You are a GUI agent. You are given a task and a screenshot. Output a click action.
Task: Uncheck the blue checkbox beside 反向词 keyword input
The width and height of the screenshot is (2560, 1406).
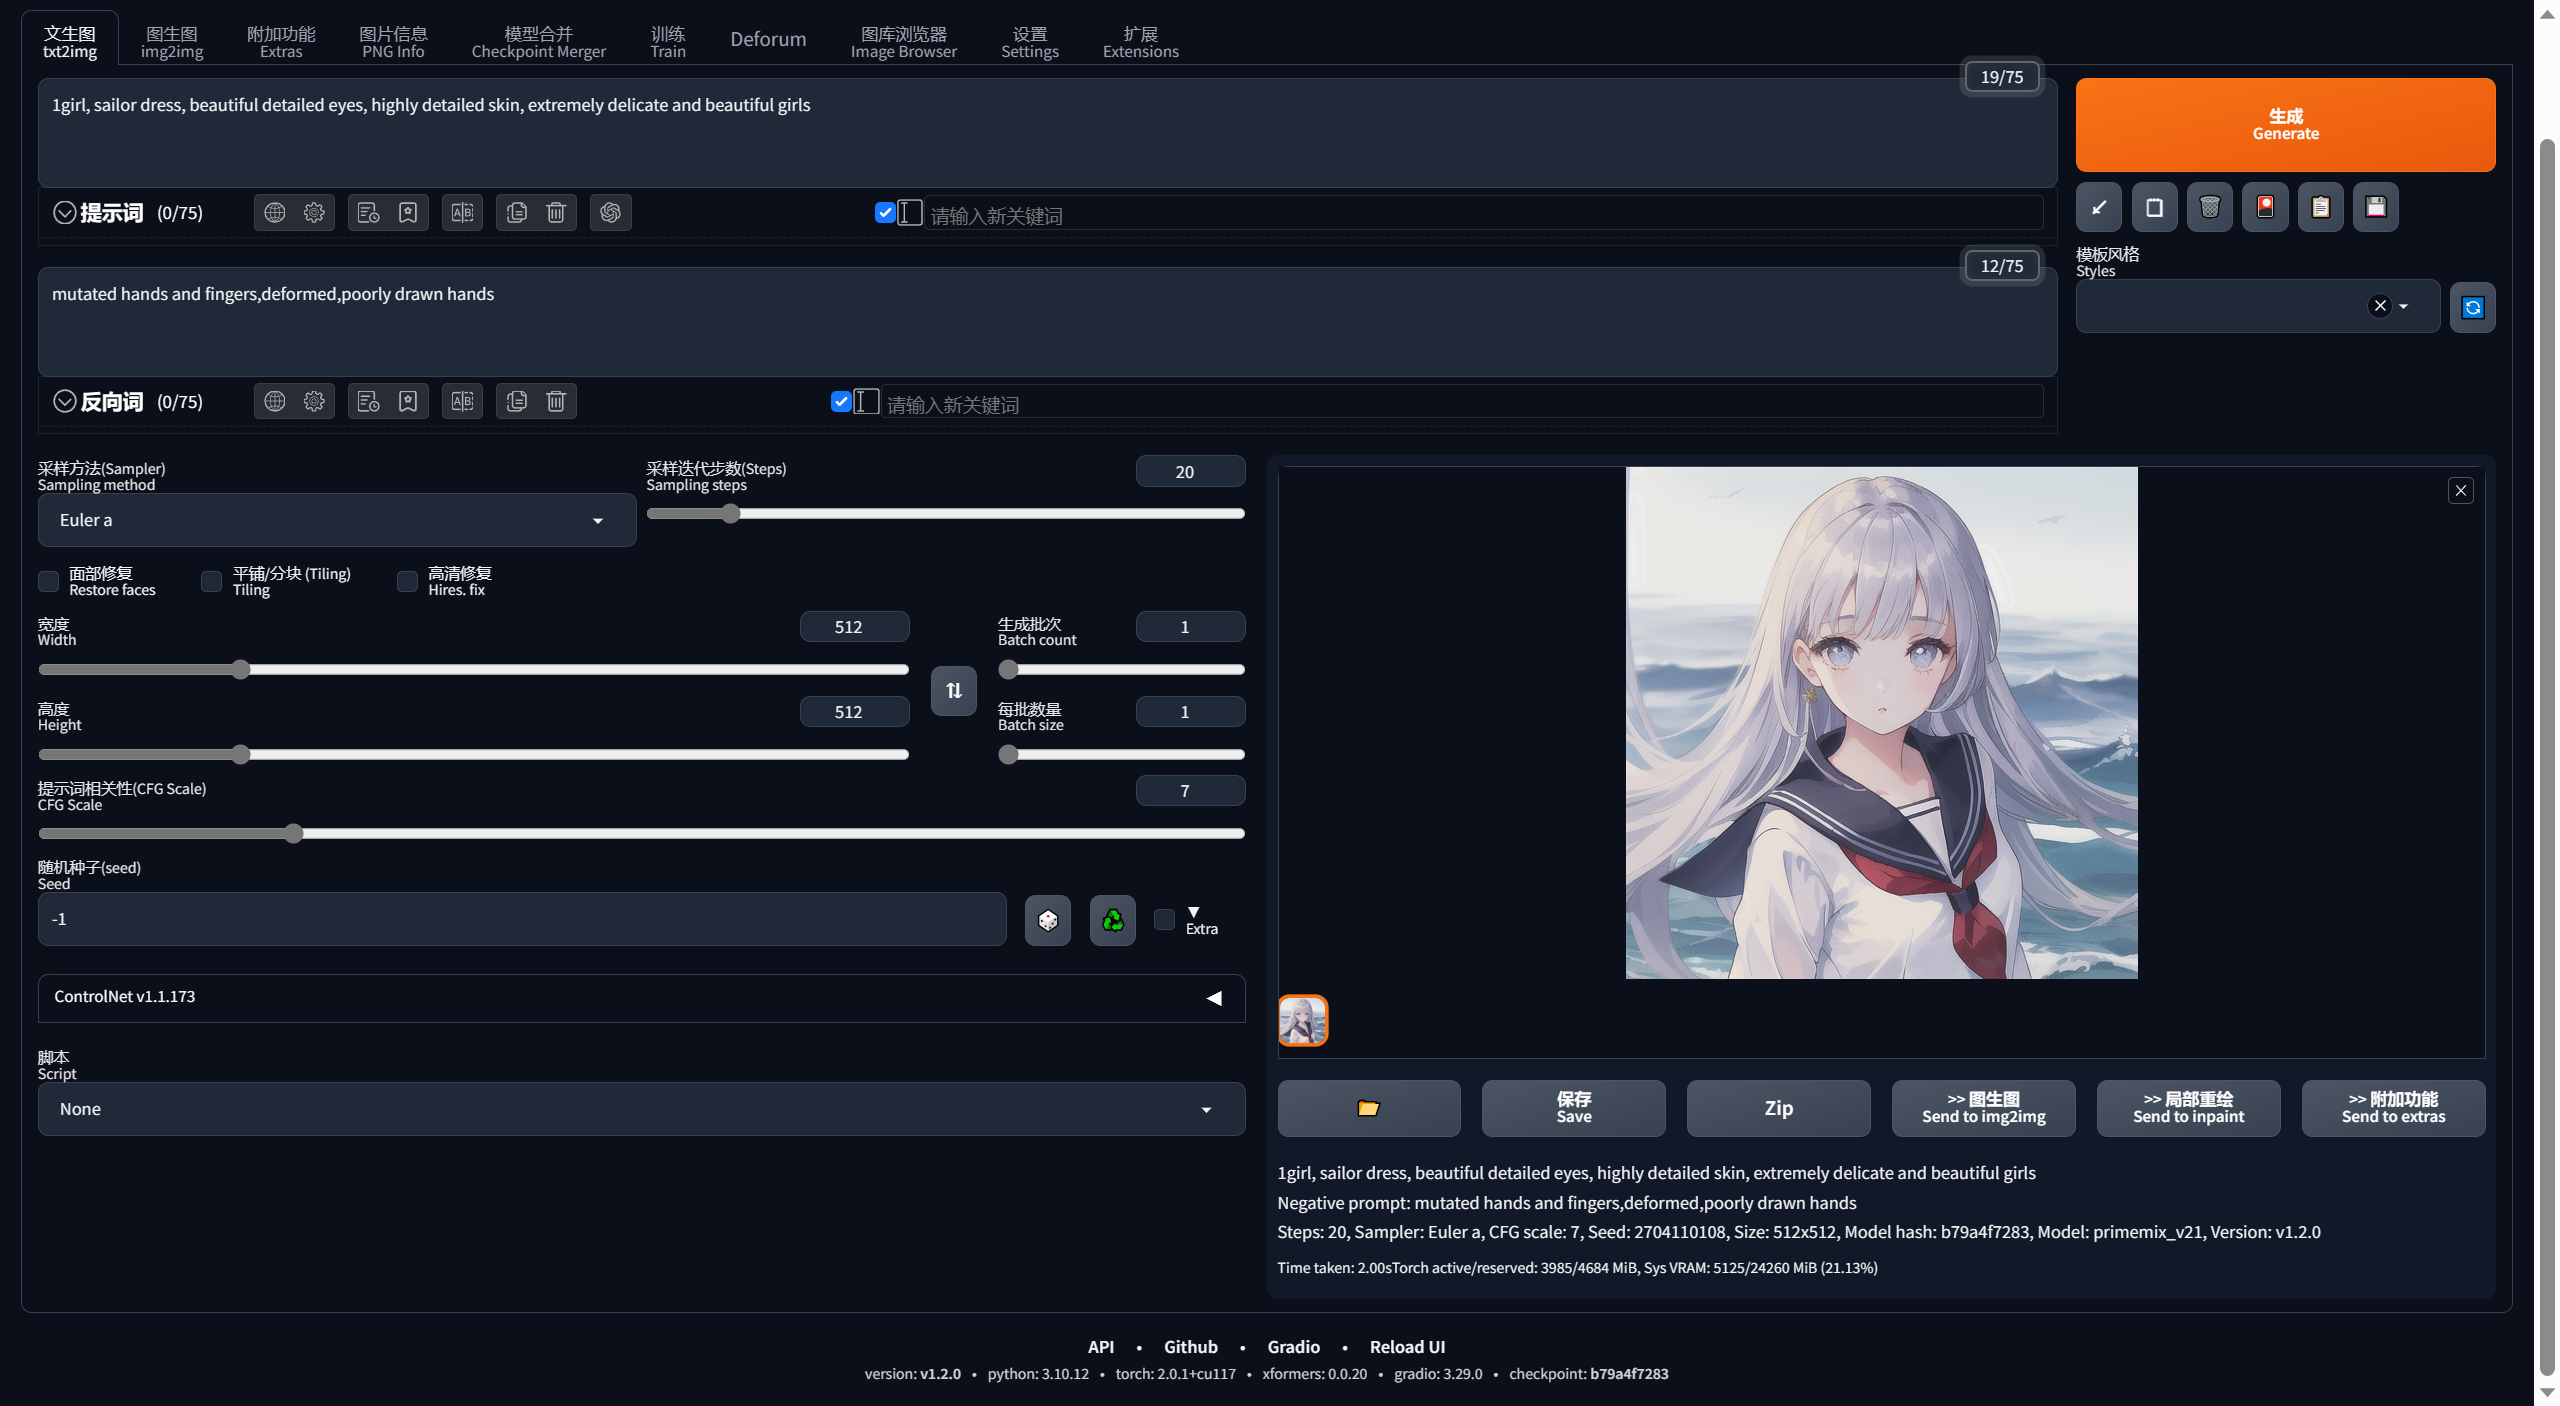(x=841, y=401)
